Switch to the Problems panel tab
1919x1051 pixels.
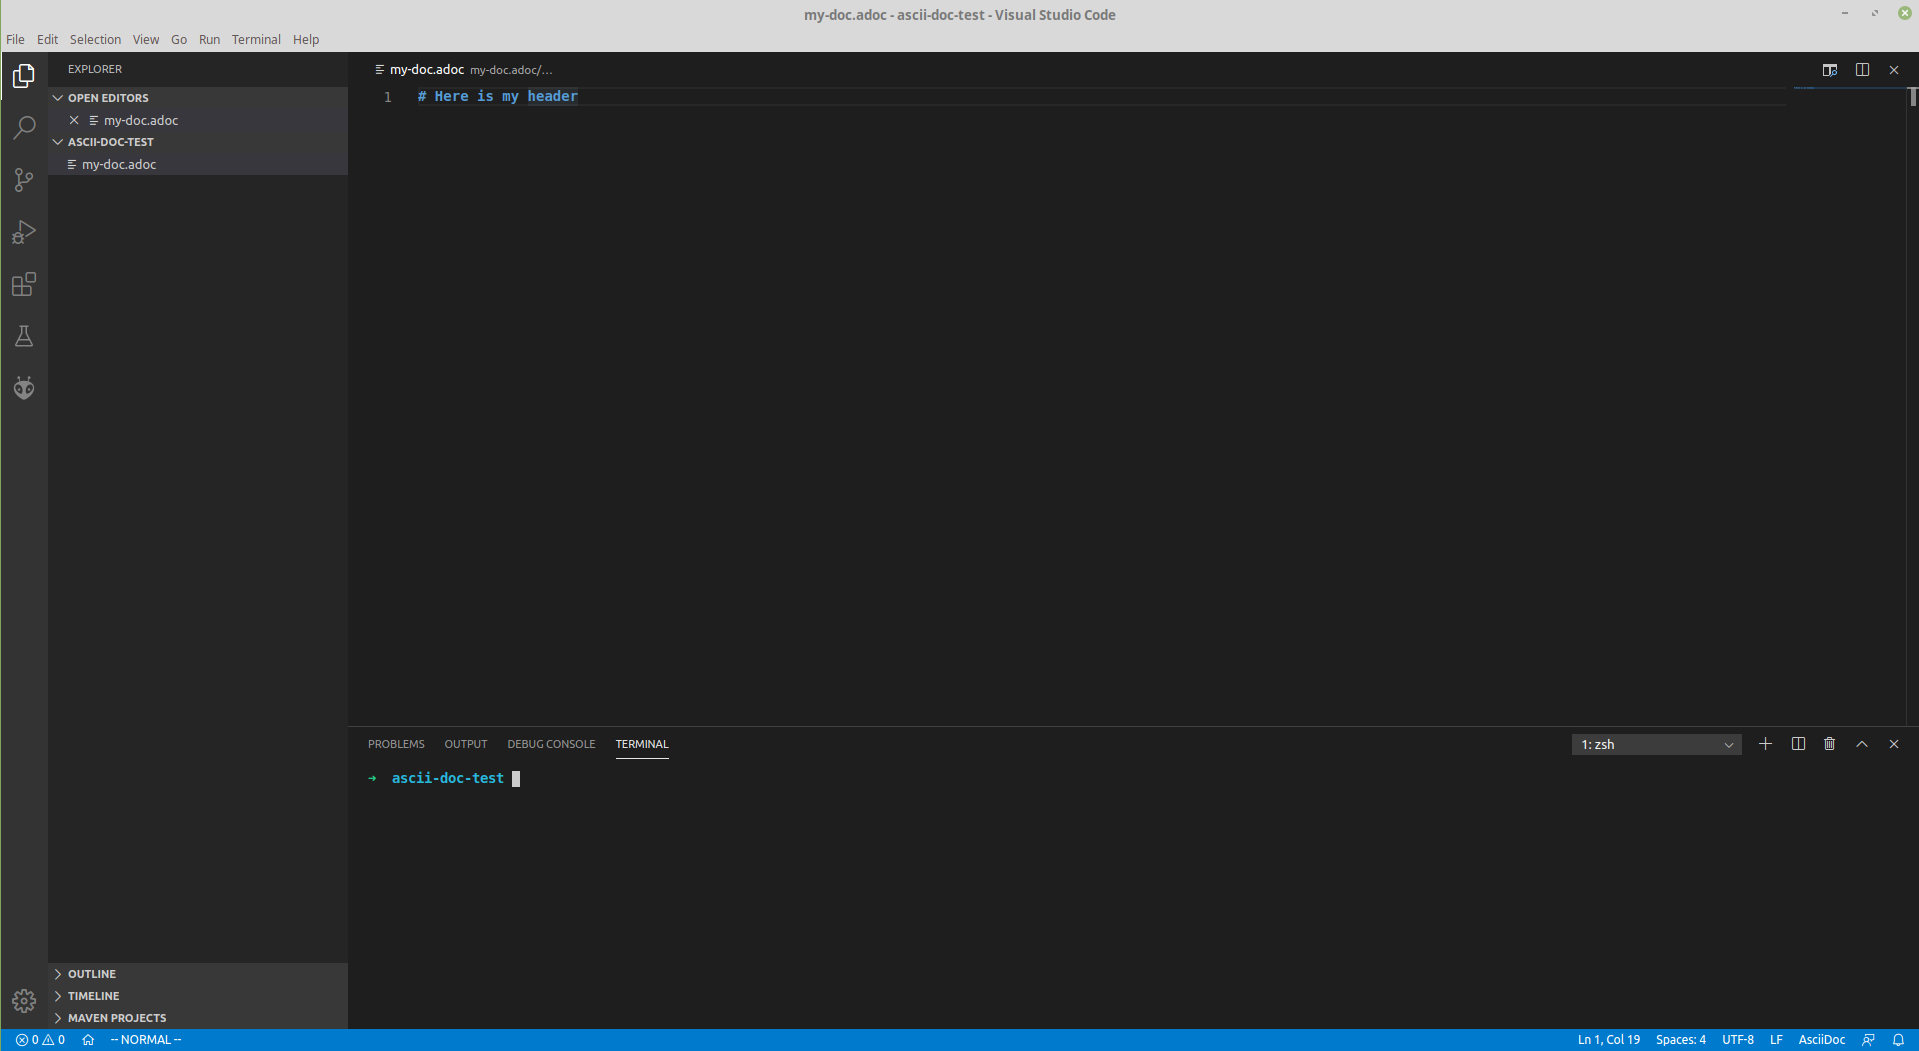pos(396,744)
